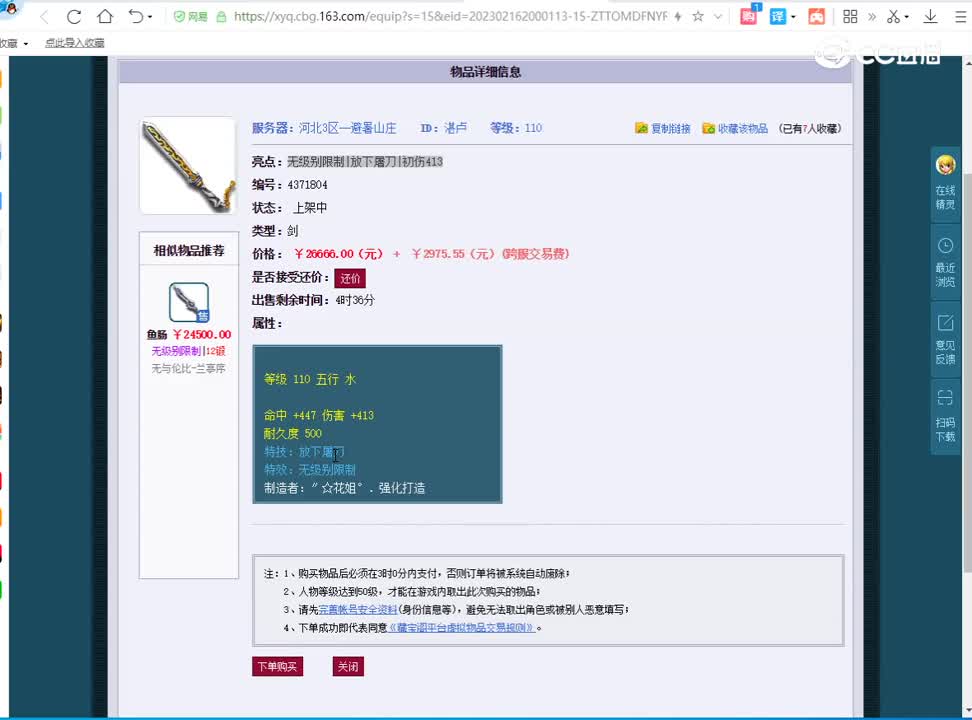The width and height of the screenshot is (972, 720).
Task: Click the undo/restore tab icon
Action: pyautogui.click(x=136, y=16)
